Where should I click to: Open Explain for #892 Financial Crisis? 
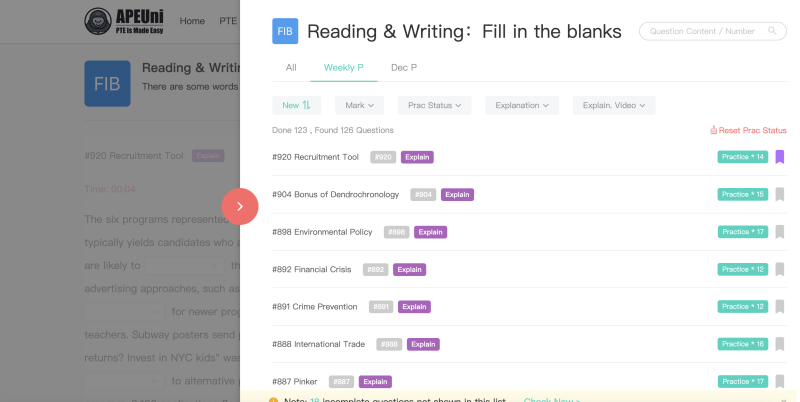409,269
